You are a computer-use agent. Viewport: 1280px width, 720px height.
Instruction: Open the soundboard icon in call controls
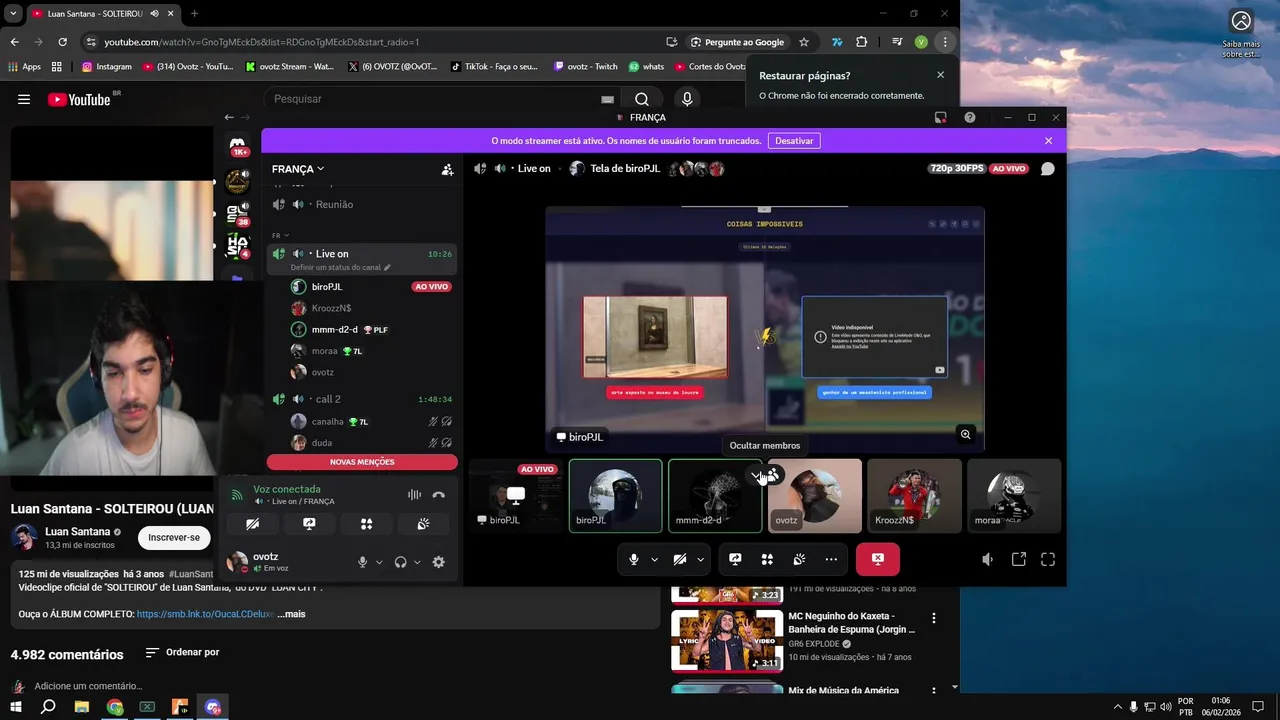pyautogui.click(x=799, y=560)
